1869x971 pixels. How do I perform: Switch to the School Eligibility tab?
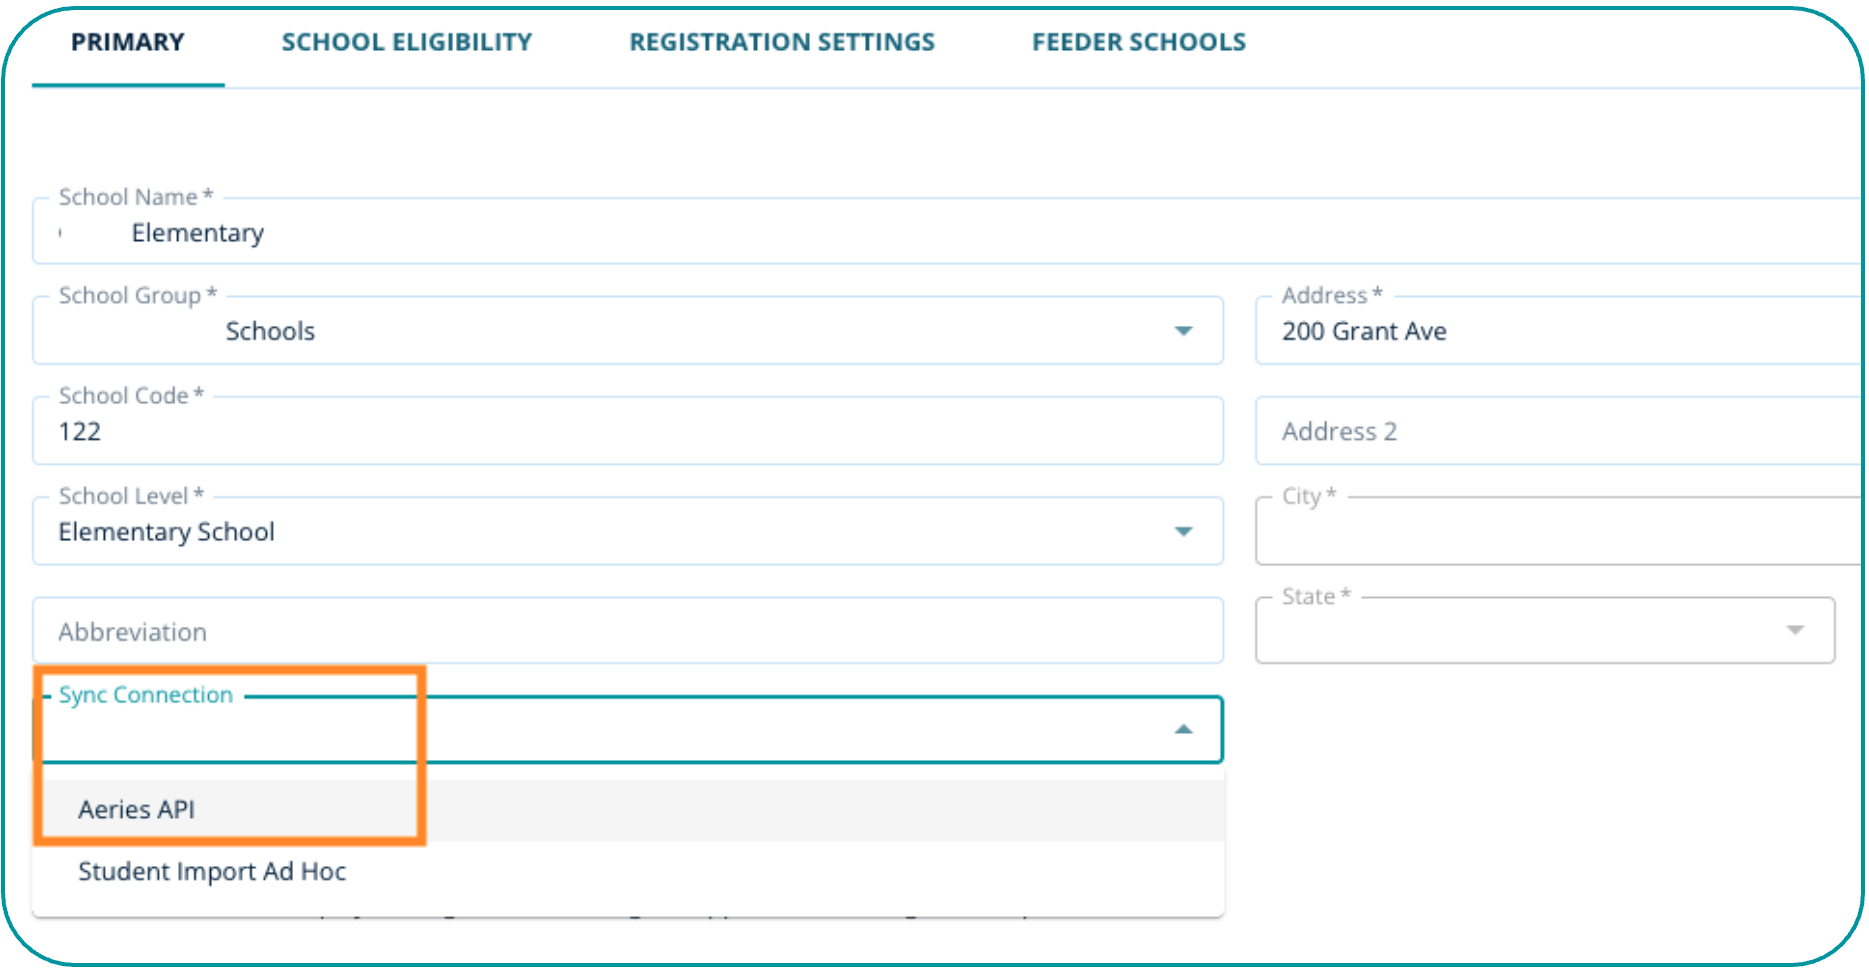pos(406,42)
